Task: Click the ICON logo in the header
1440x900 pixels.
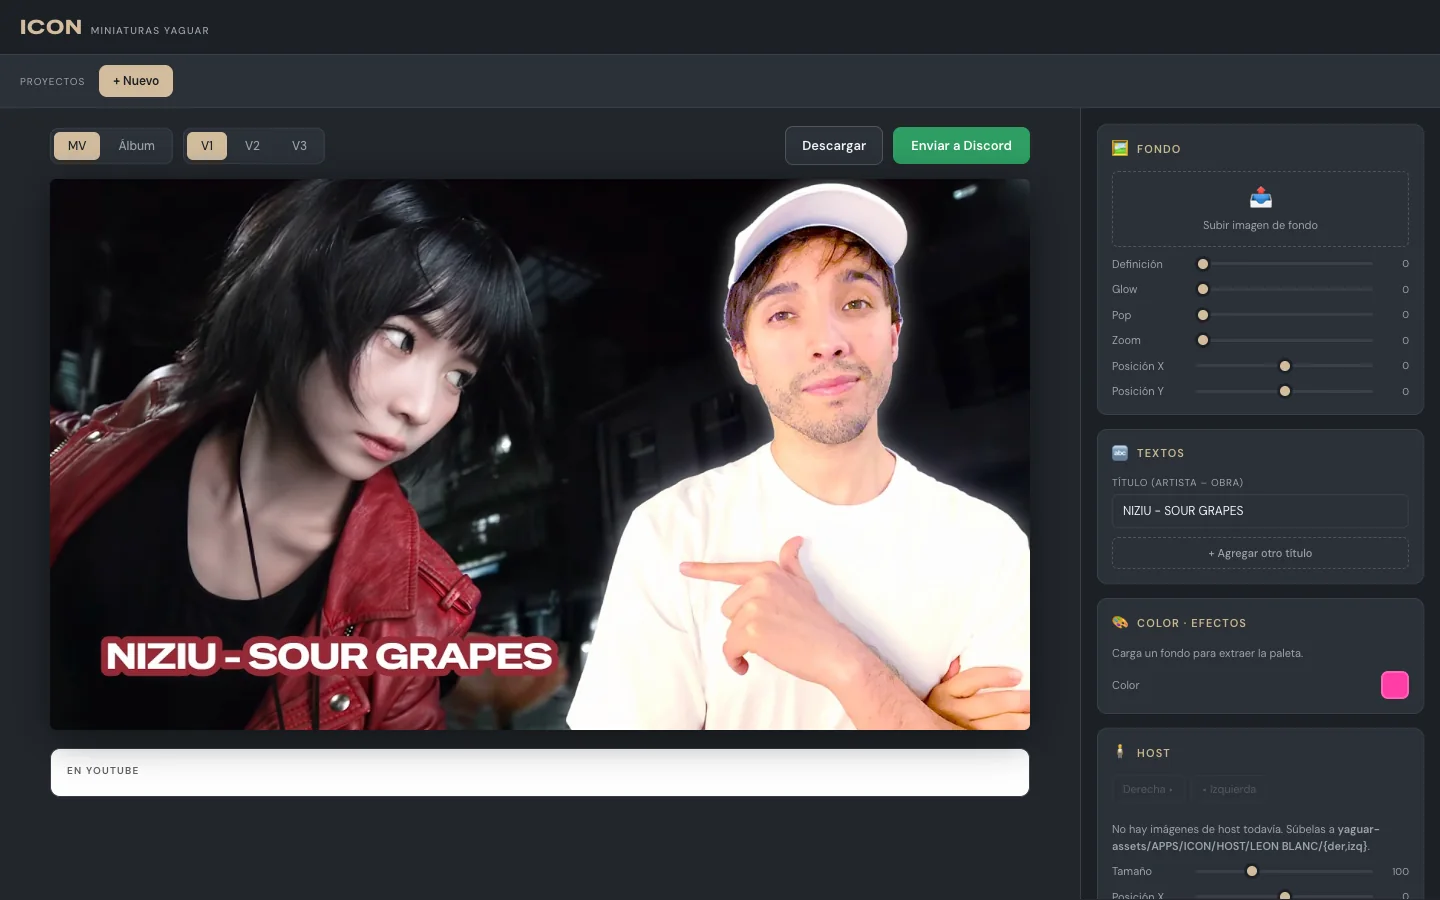Action: click(51, 27)
